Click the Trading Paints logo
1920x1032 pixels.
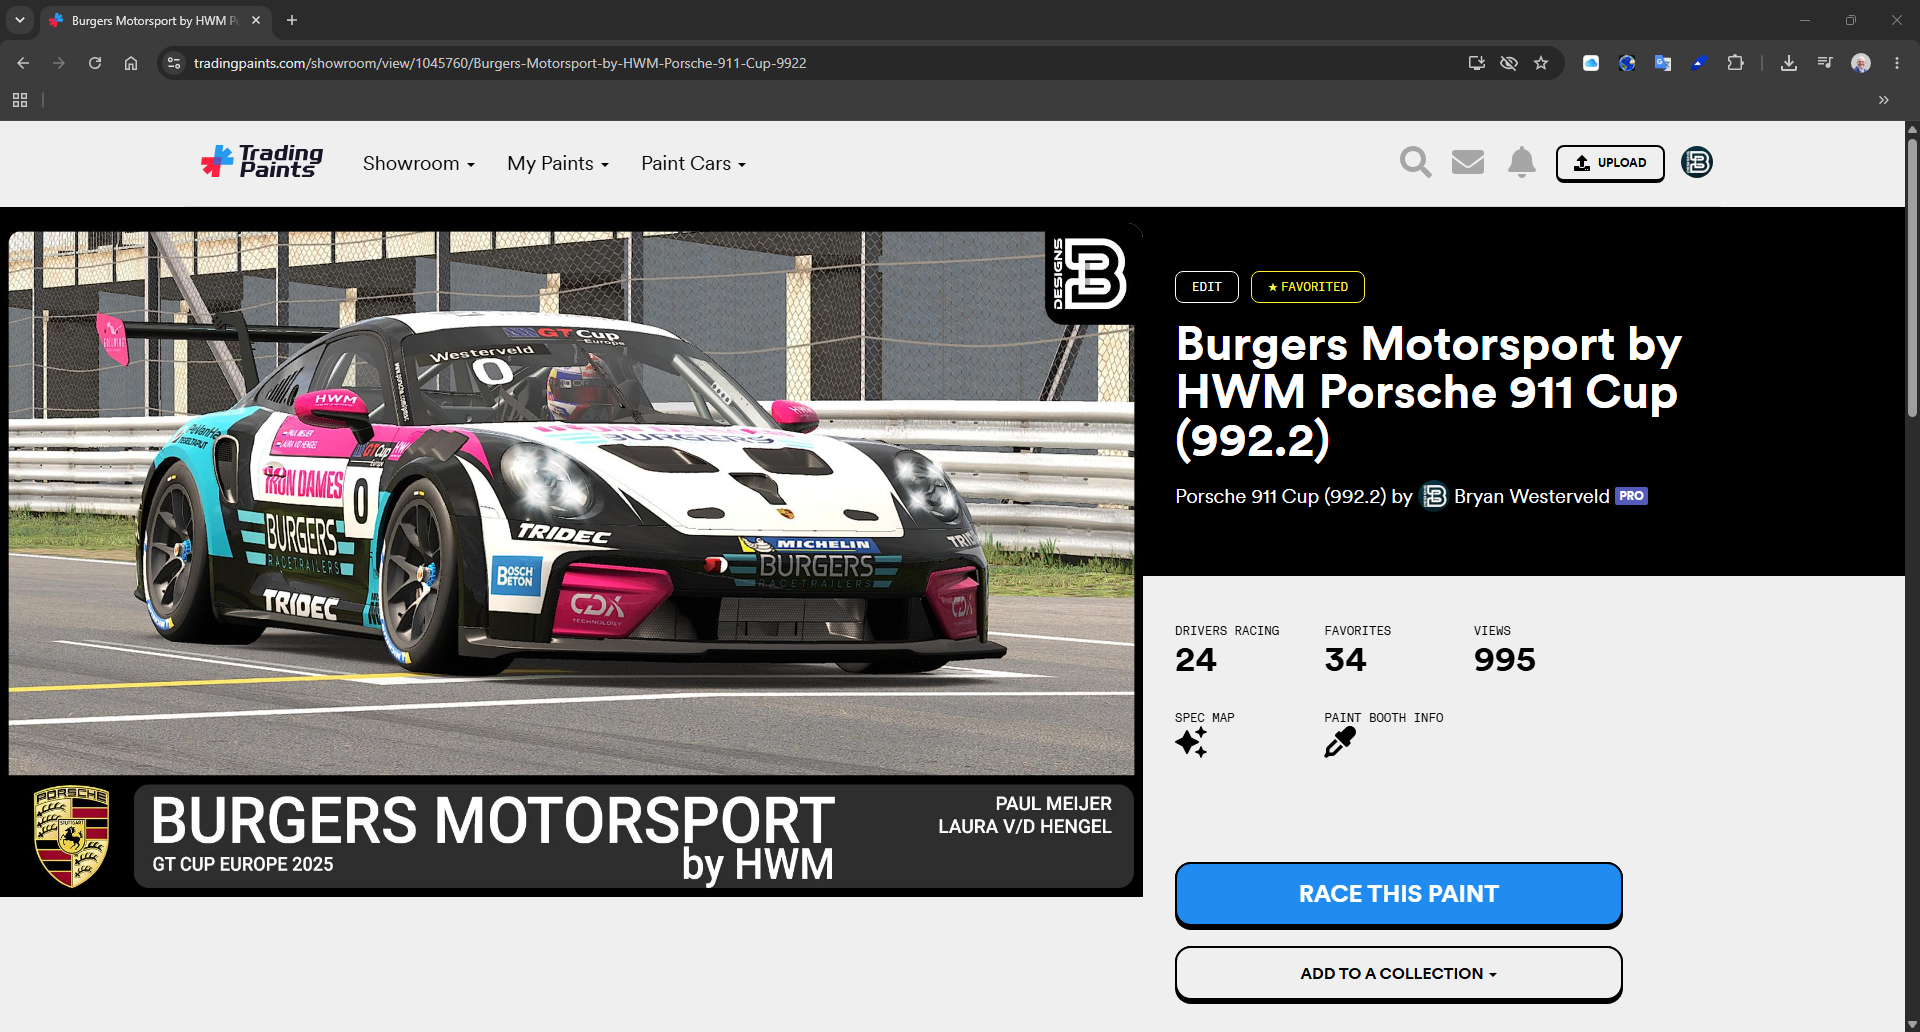[x=262, y=162]
